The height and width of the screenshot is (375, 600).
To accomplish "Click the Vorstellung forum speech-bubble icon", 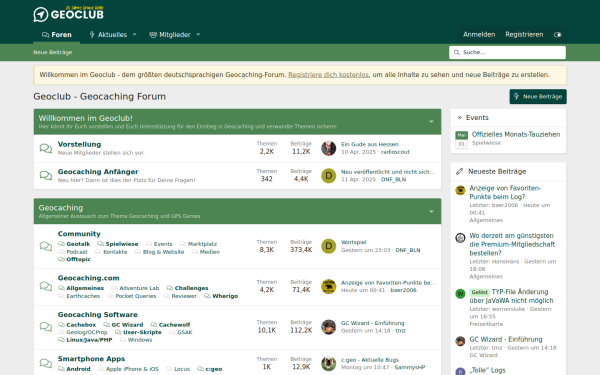I will click(46, 148).
